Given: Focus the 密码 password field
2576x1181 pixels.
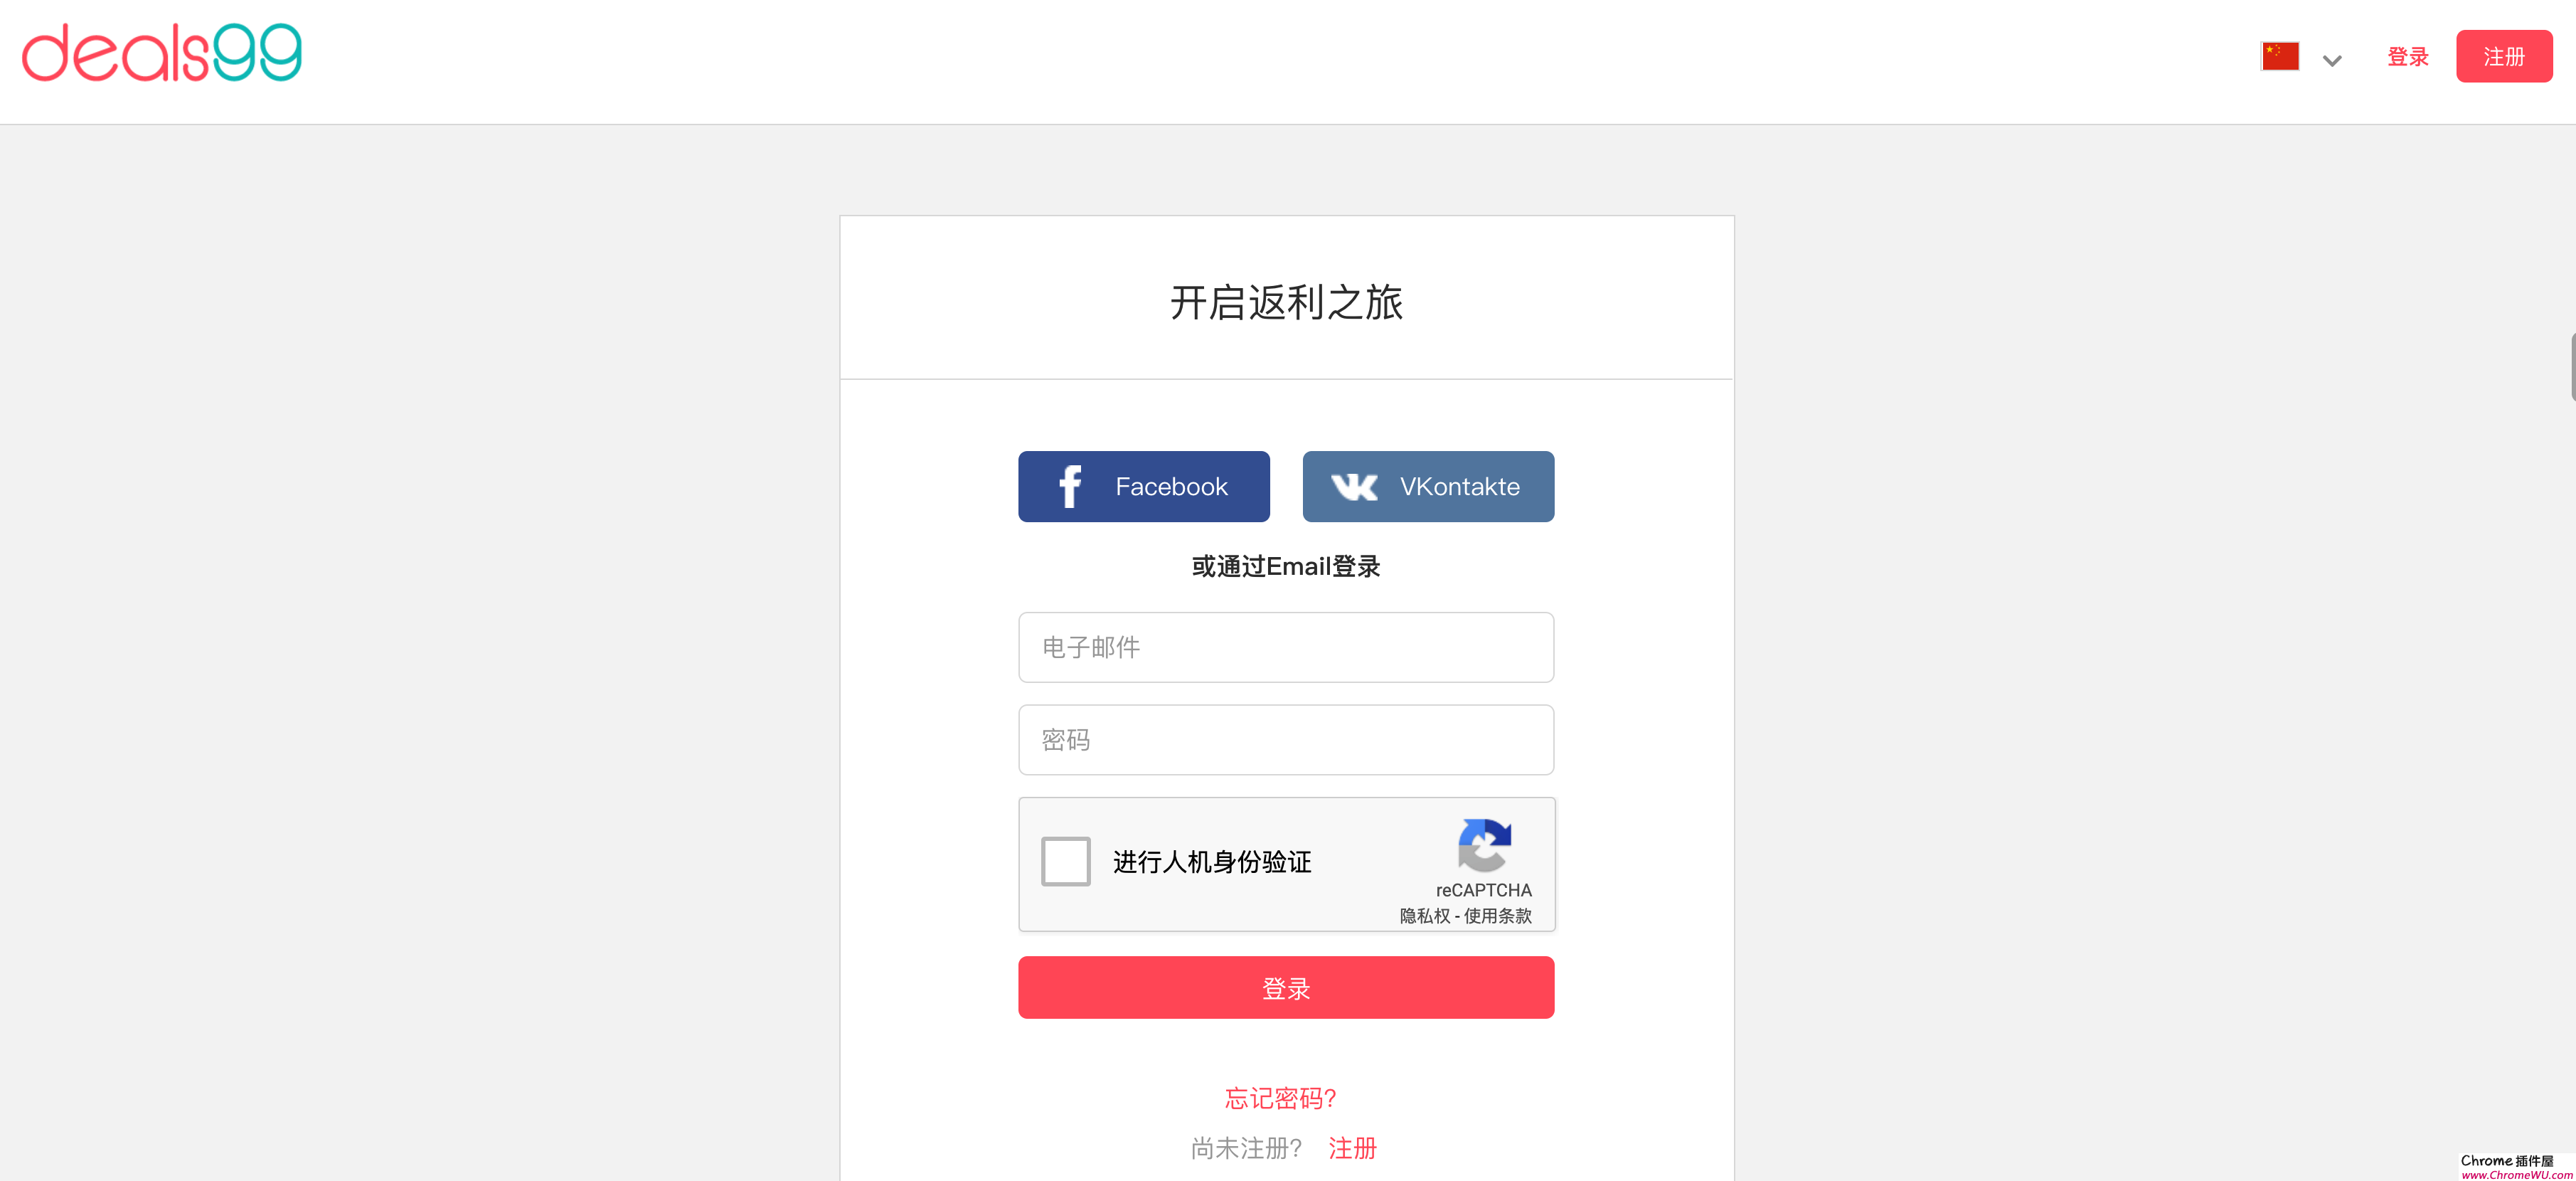Looking at the screenshot, I should tap(1285, 740).
